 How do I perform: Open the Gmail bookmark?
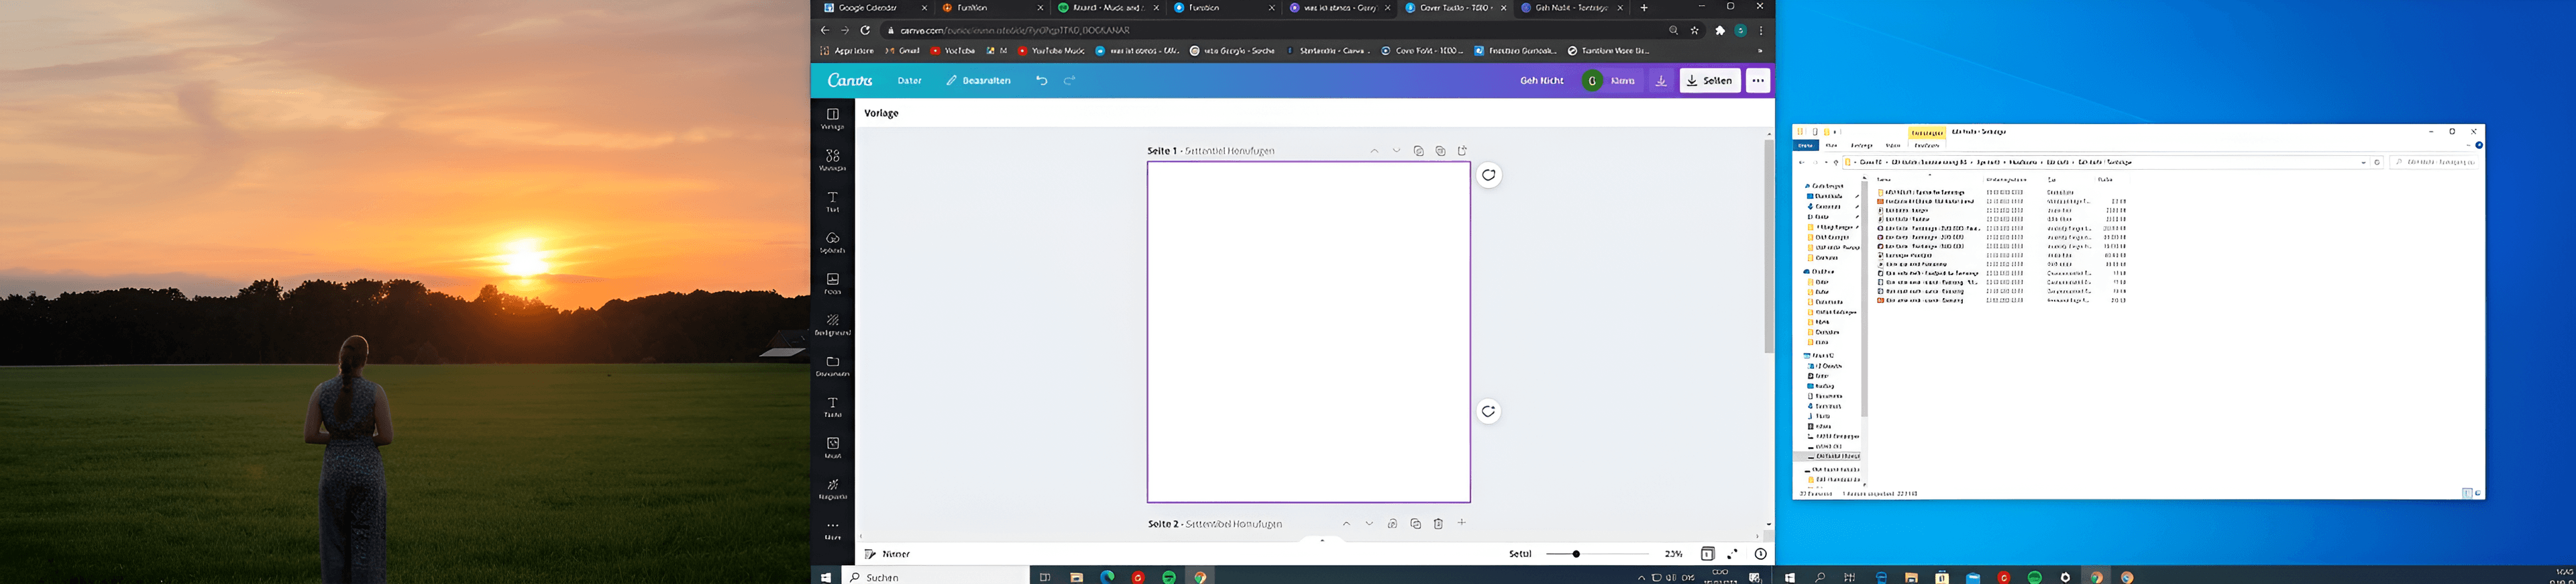(903, 50)
